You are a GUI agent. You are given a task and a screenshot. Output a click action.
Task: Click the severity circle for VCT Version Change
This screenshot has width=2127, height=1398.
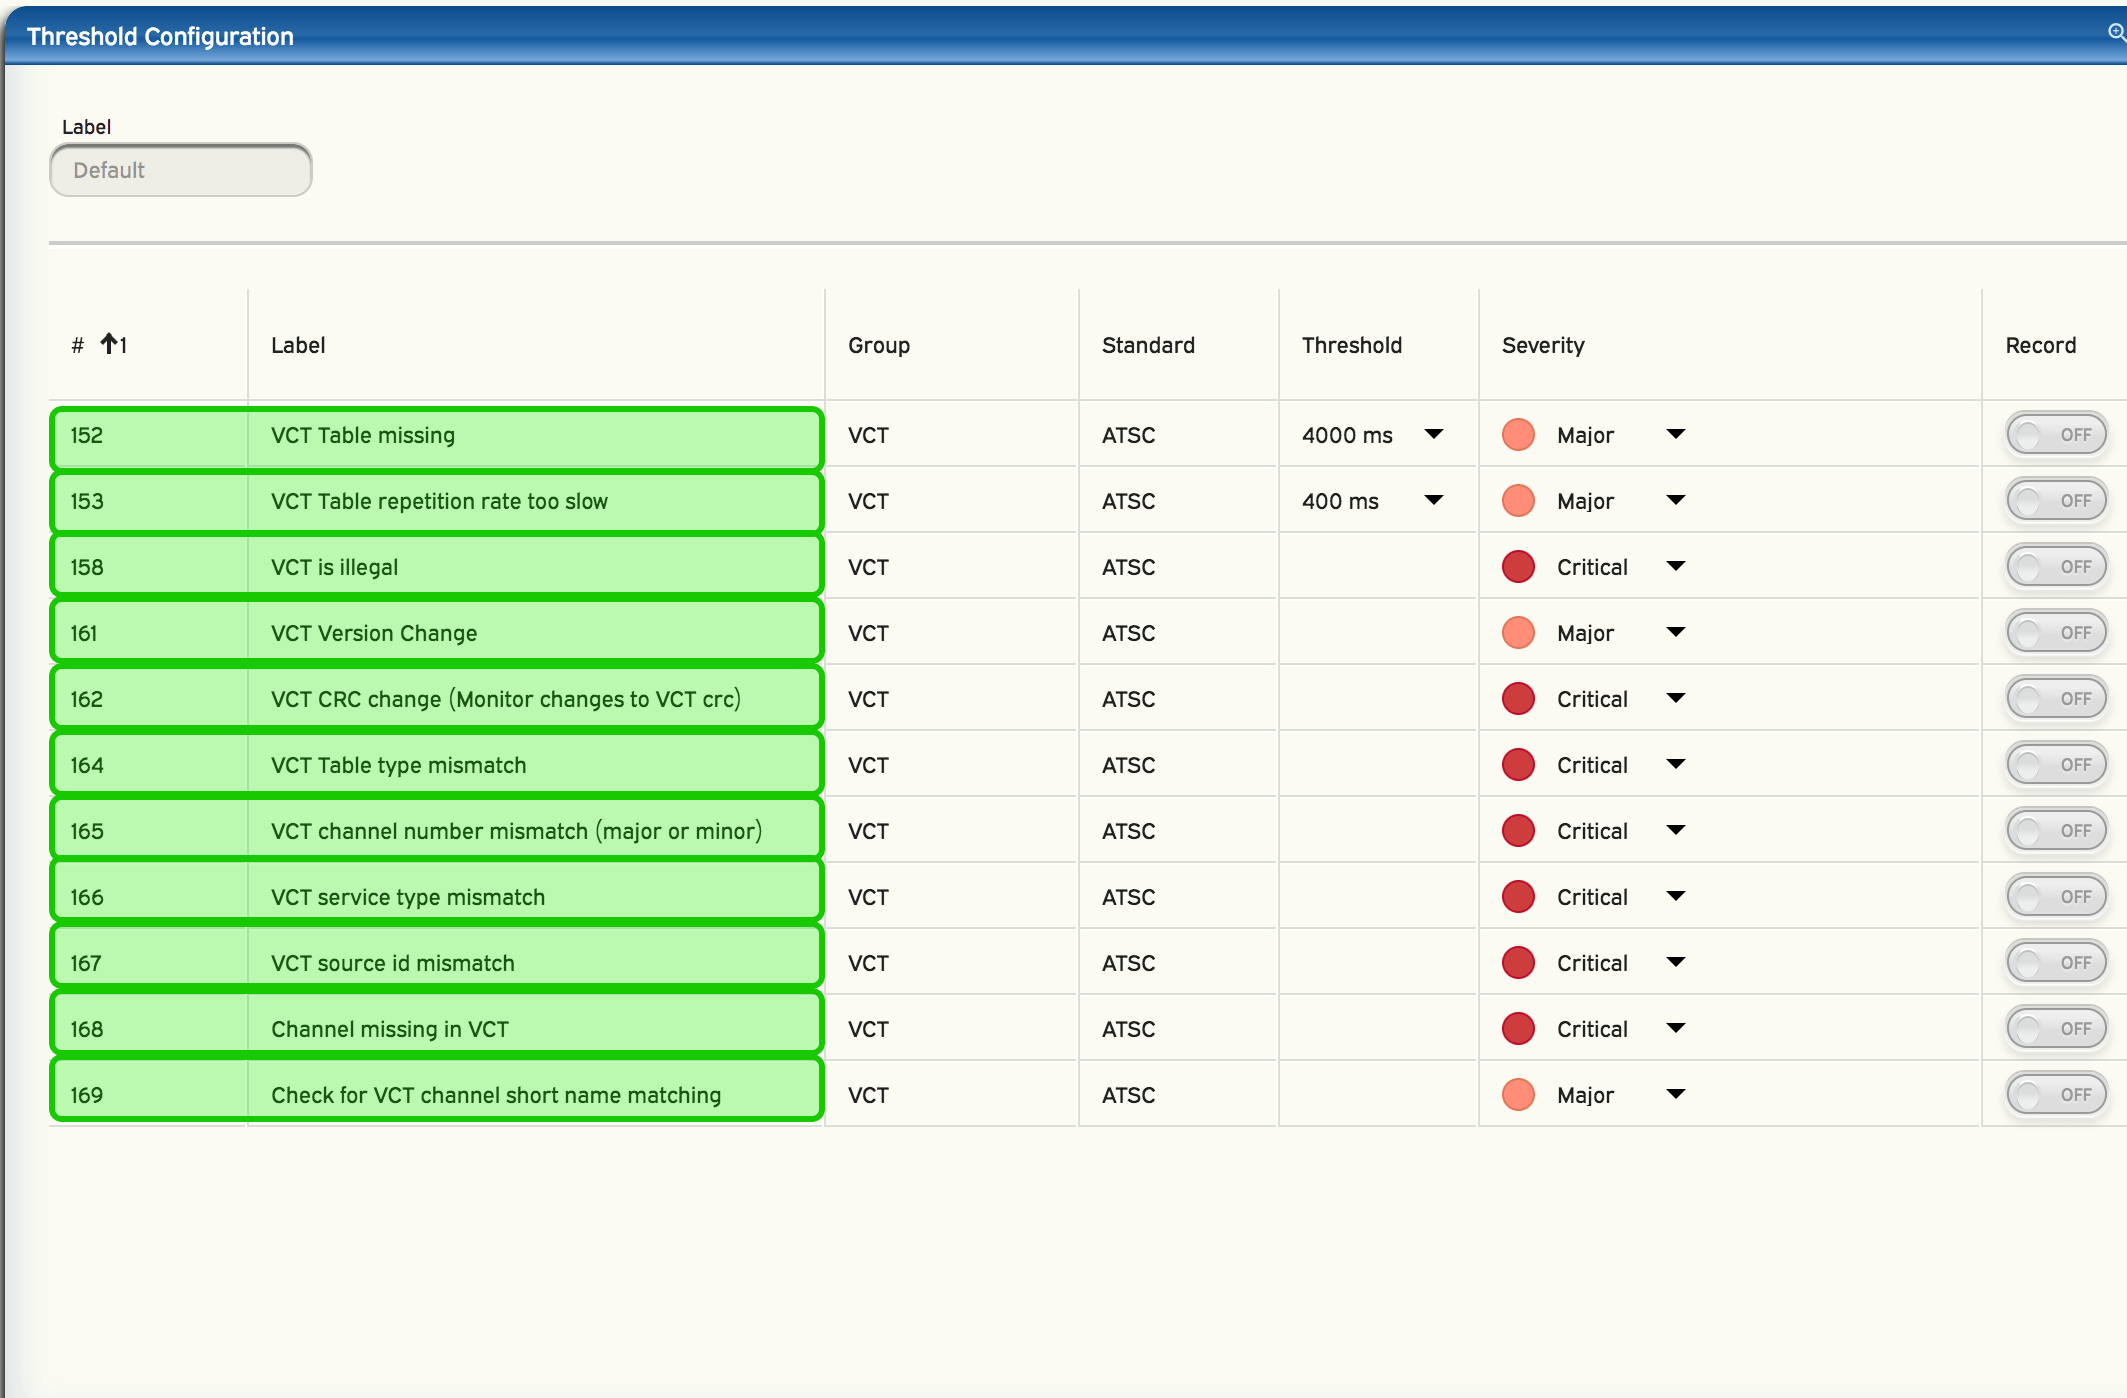[x=1518, y=633]
